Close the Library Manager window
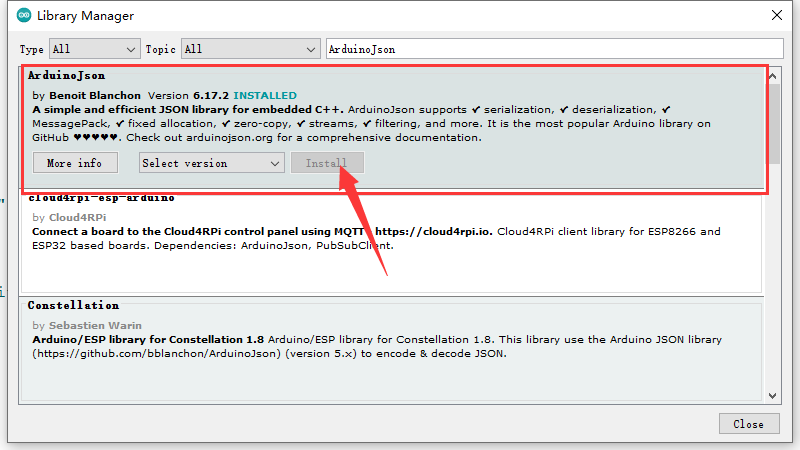The image size is (800, 450). pos(777,15)
